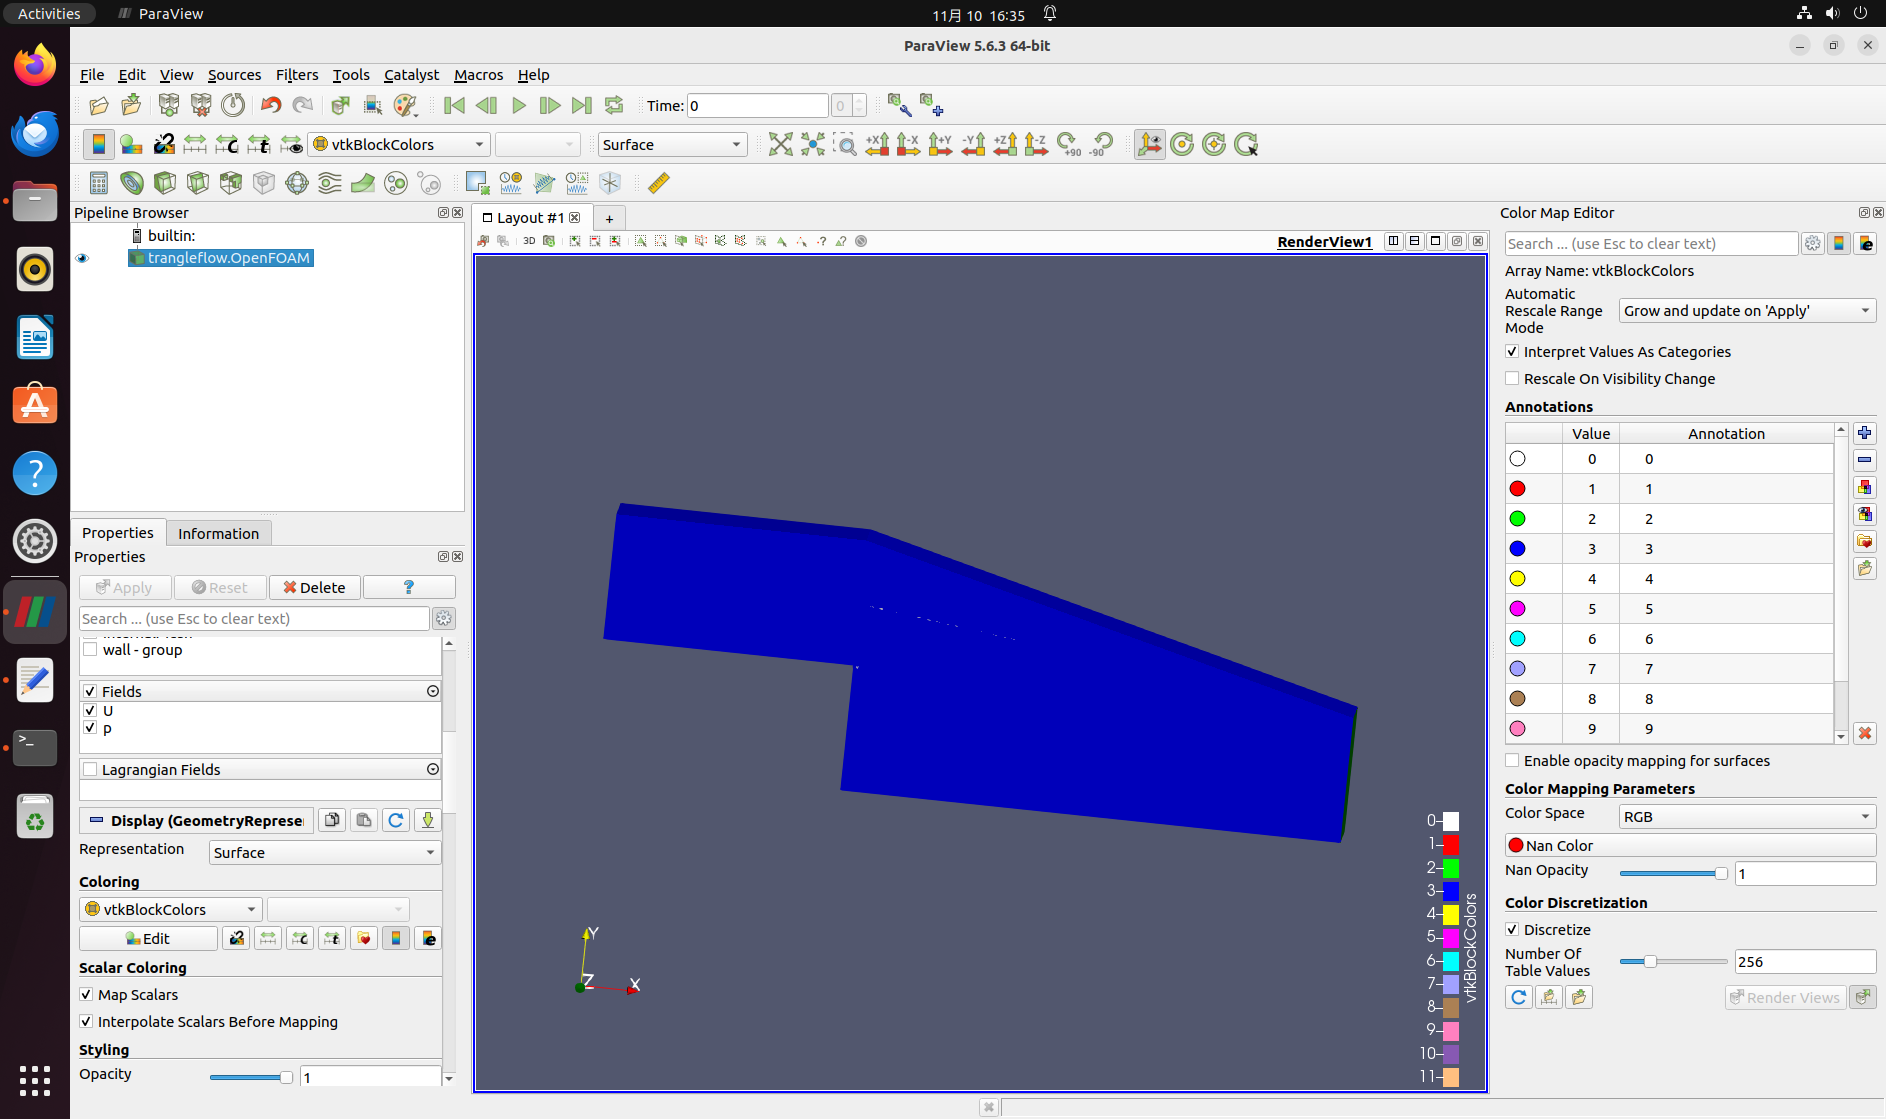
Task: Open the Filters menu
Action: (x=297, y=75)
